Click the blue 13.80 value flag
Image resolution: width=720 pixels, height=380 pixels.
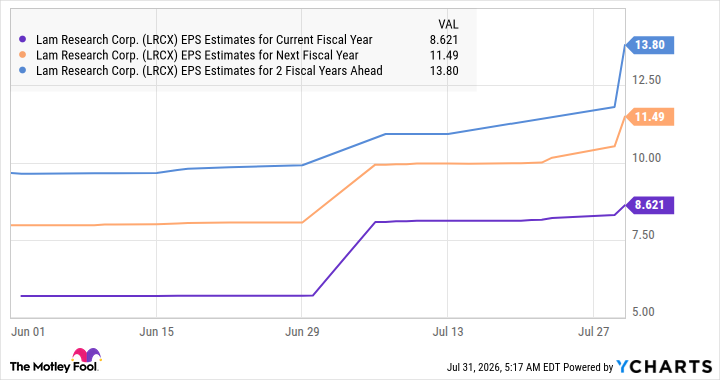click(649, 45)
